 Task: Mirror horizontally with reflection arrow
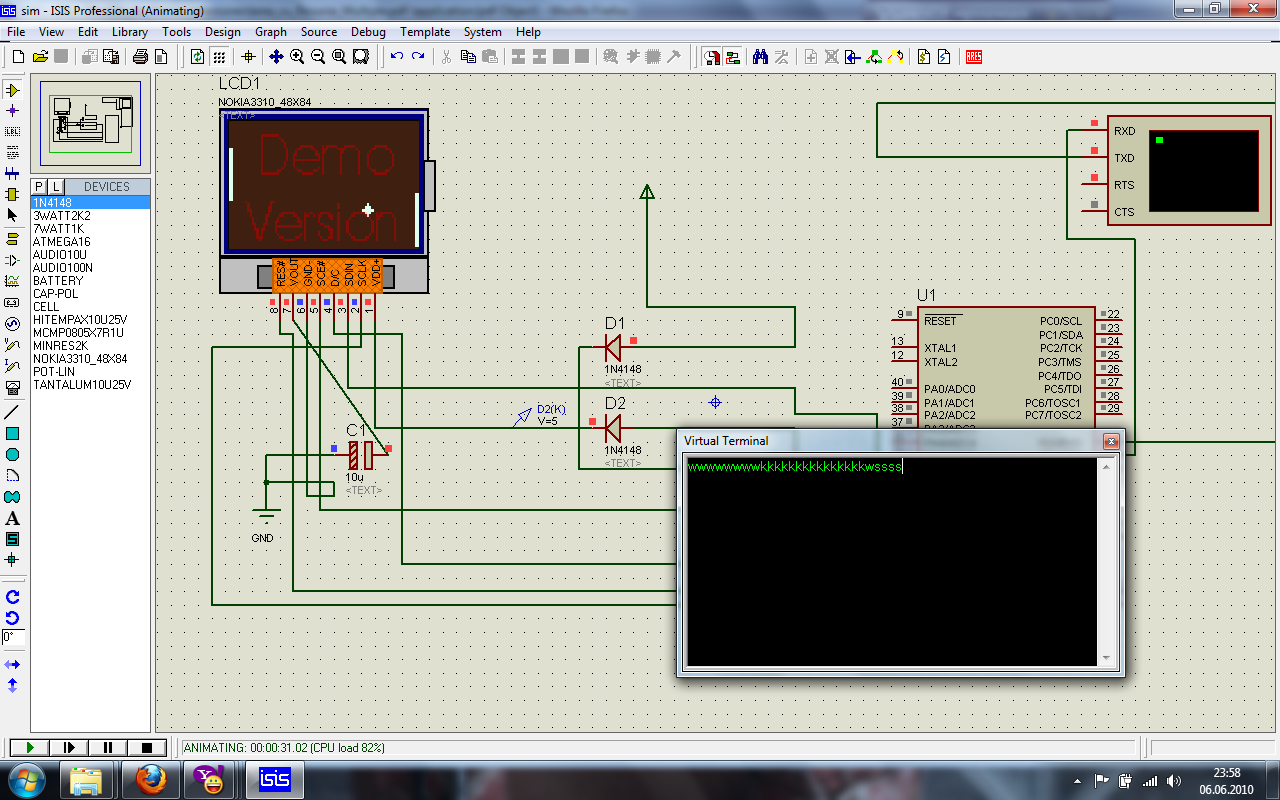tap(13, 664)
